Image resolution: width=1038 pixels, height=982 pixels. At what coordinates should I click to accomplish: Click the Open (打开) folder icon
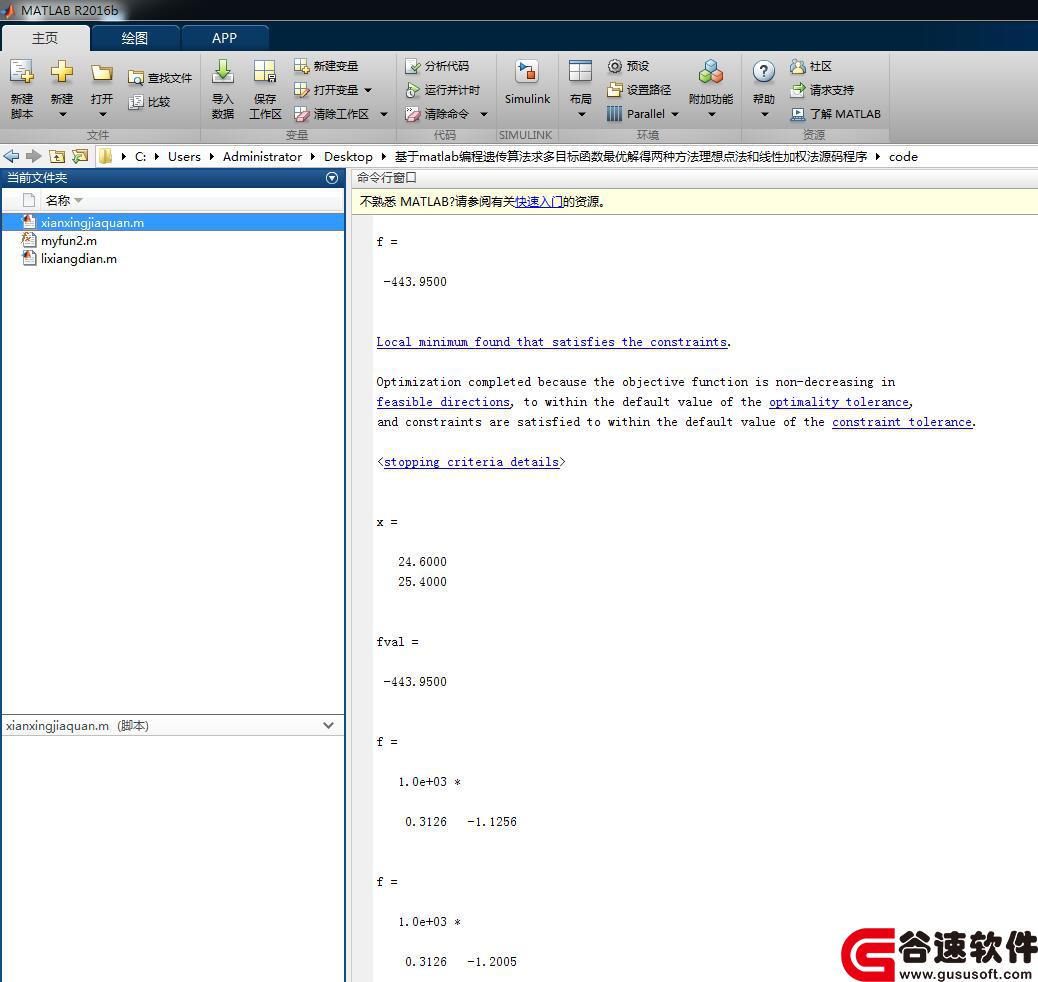click(x=102, y=72)
